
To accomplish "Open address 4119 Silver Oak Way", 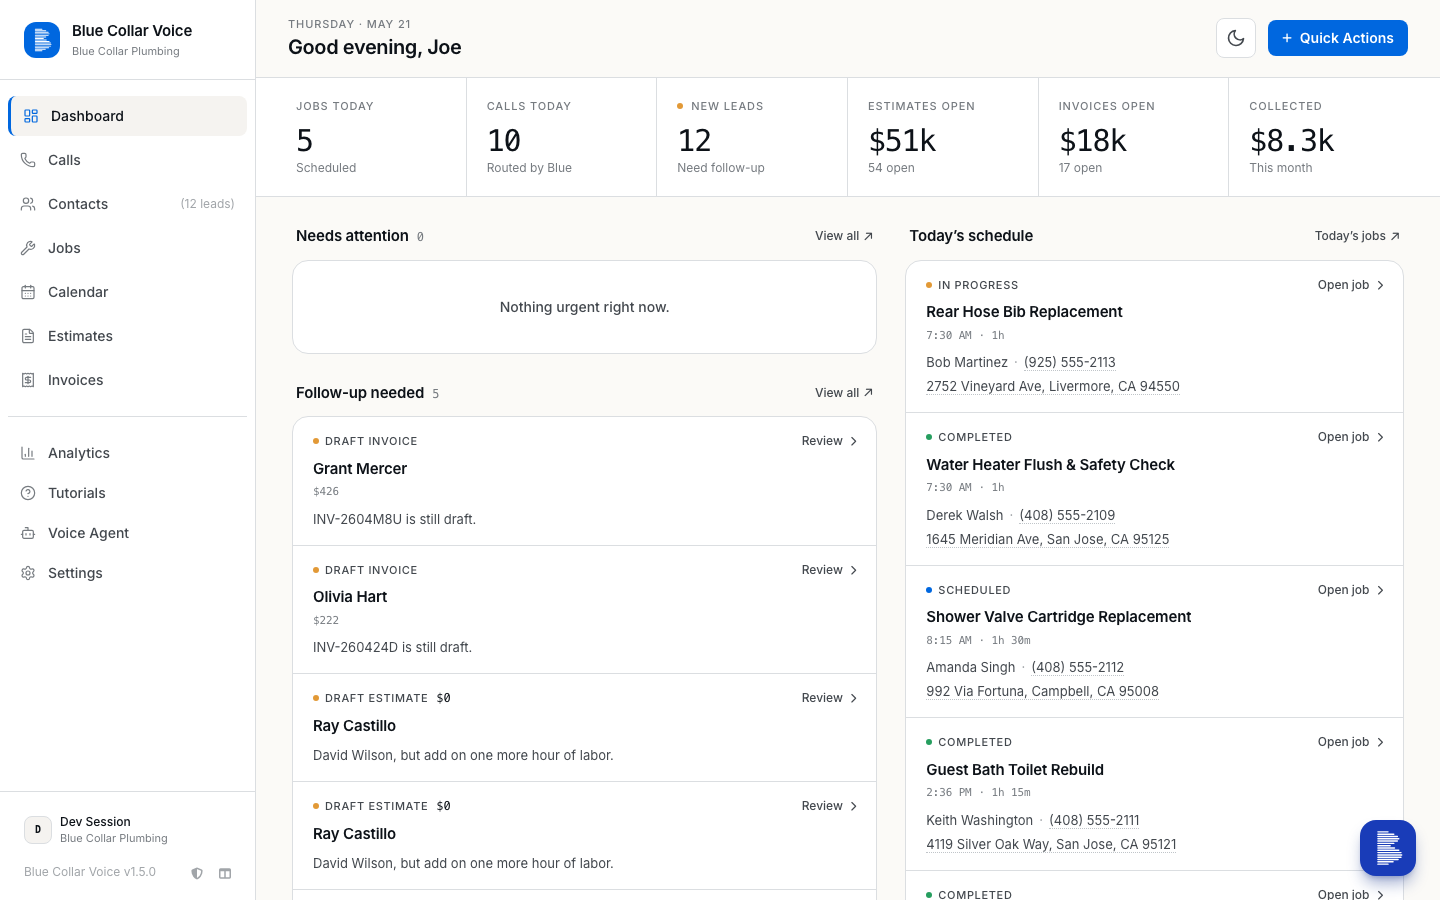I will tap(1051, 844).
